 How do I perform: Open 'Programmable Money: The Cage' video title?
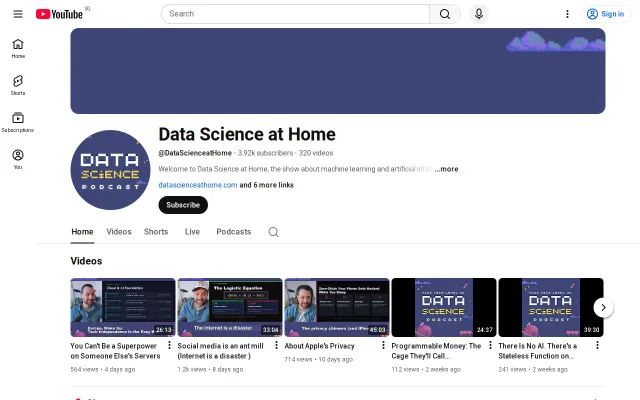click(436, 351)
